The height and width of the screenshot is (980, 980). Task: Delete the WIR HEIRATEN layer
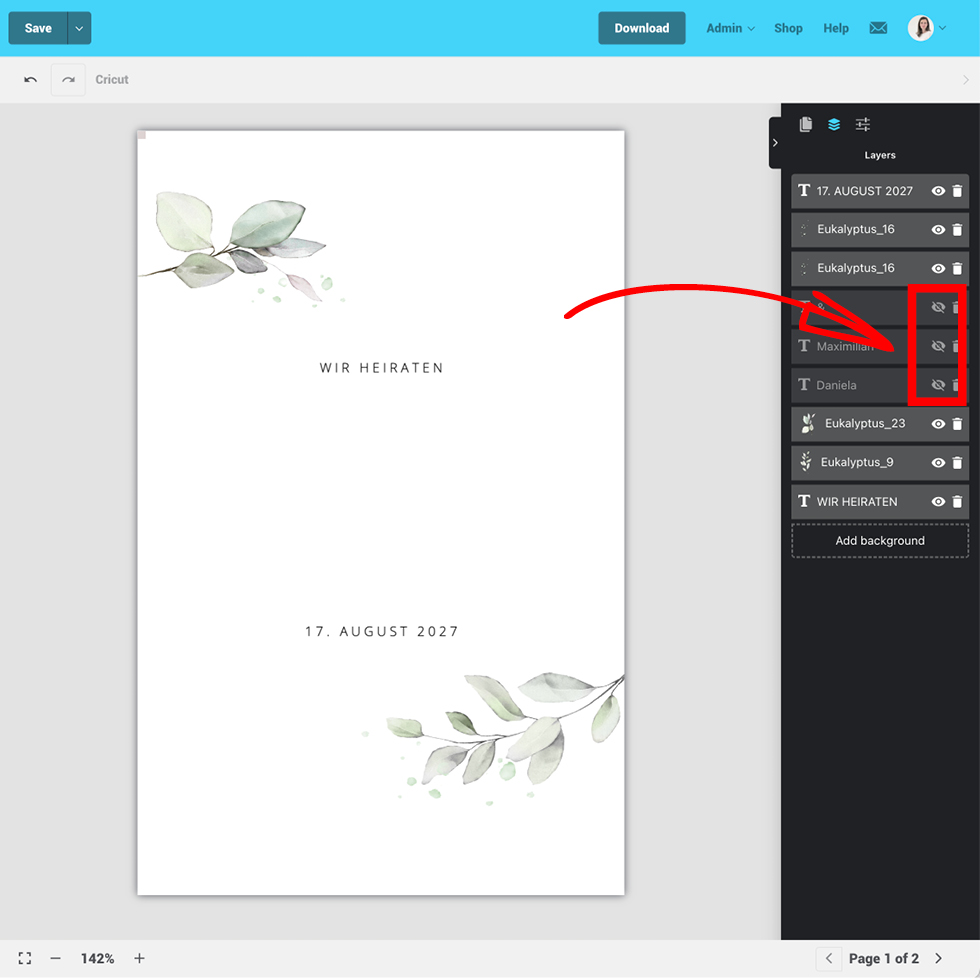pyautogui.click(x=957, y=502)
